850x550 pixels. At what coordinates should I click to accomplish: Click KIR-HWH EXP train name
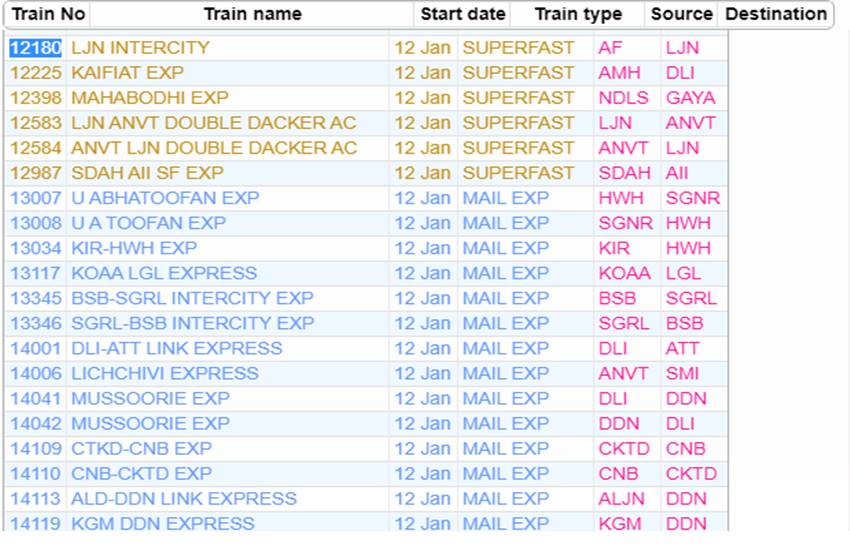[x=134, y=248]
